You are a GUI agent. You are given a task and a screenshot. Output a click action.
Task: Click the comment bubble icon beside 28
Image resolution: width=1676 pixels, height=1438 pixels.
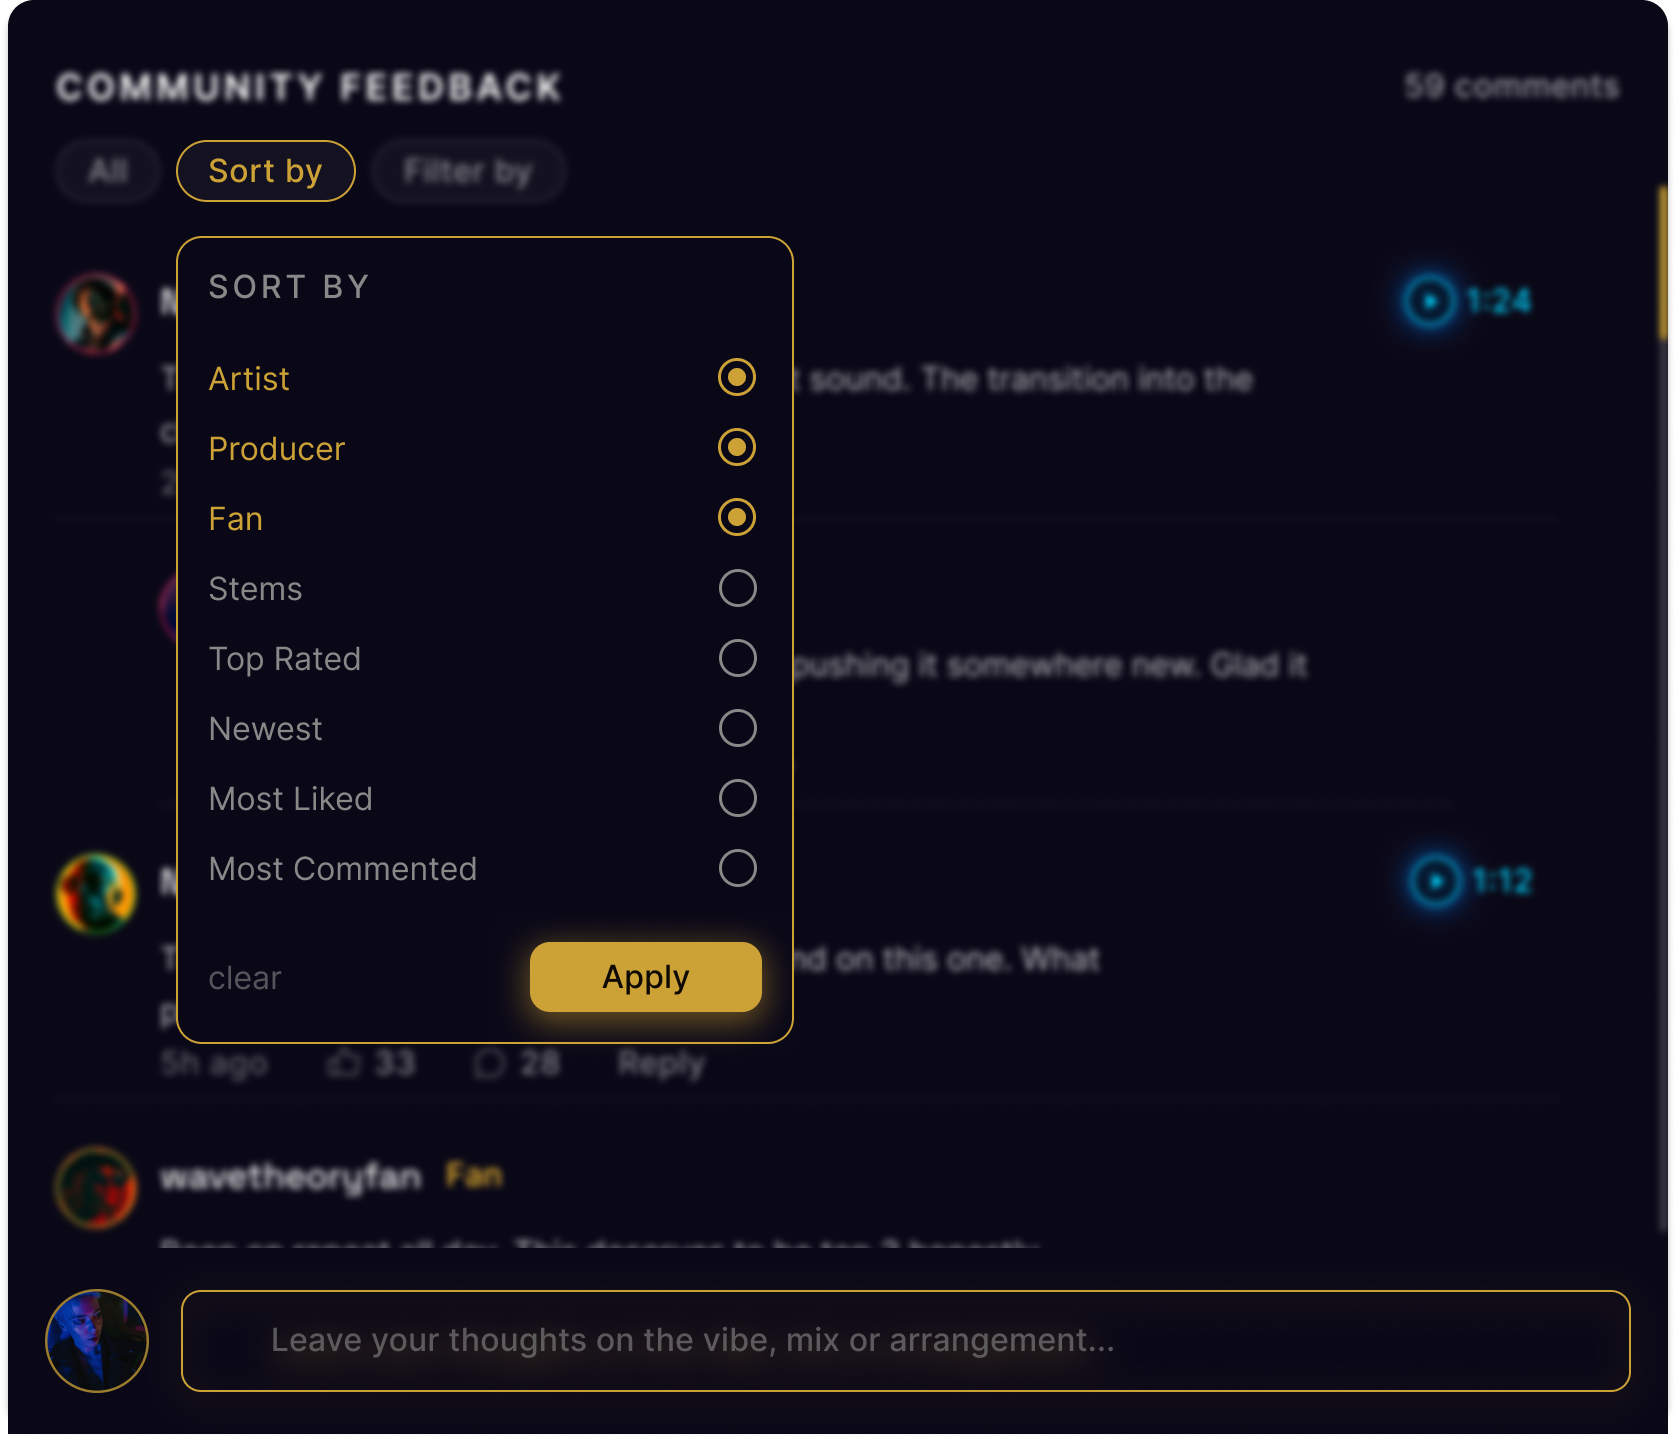(x=490, y=1063)
